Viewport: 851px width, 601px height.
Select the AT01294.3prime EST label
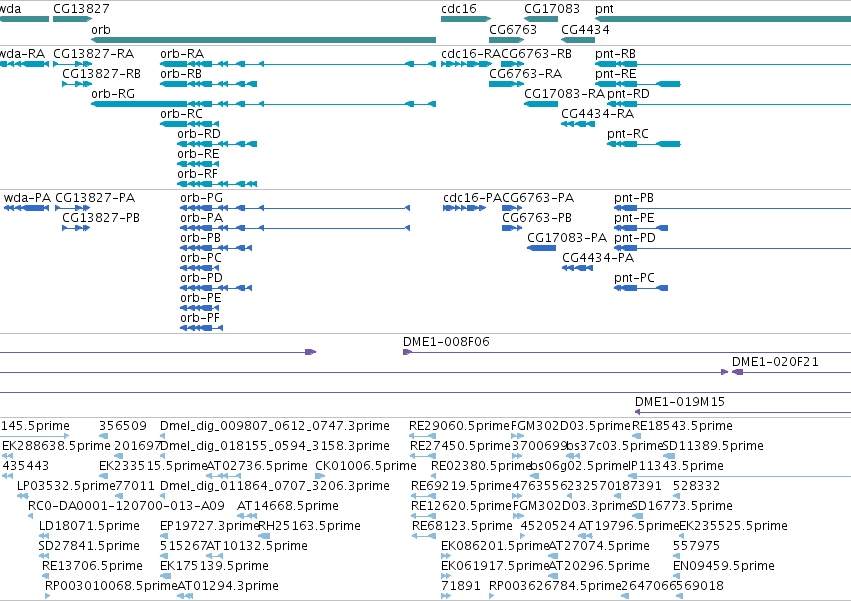point(227,586)
